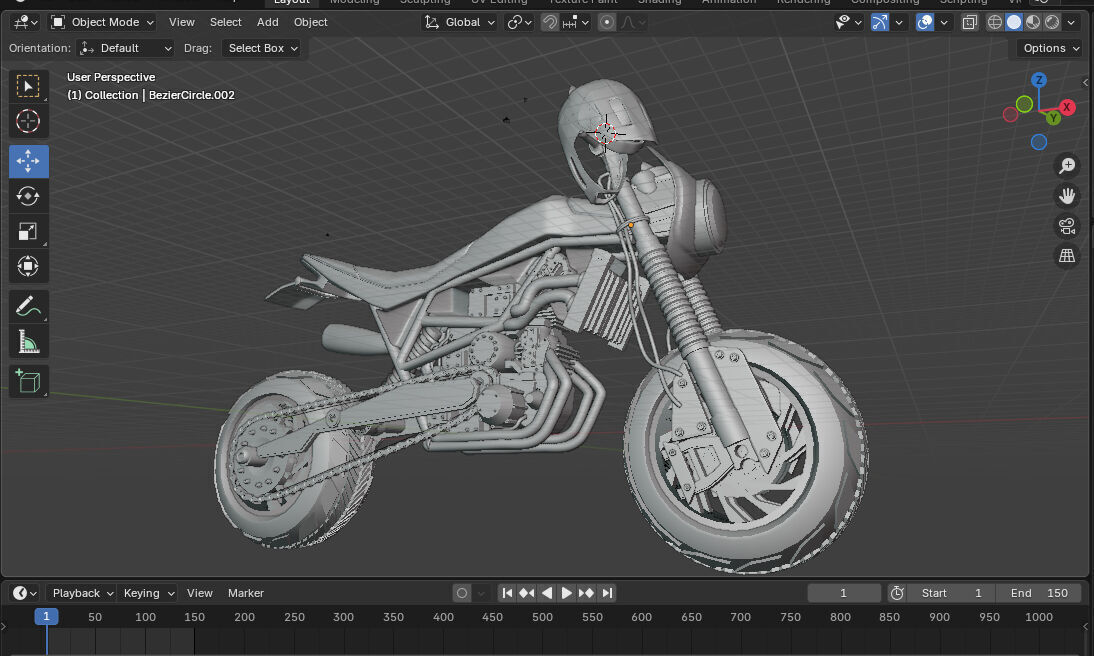Open the viewport shading options dropdown arrow
The width and height of the screenshot is (1094, 656).
pyautogui.click(x=1071, y=22)
